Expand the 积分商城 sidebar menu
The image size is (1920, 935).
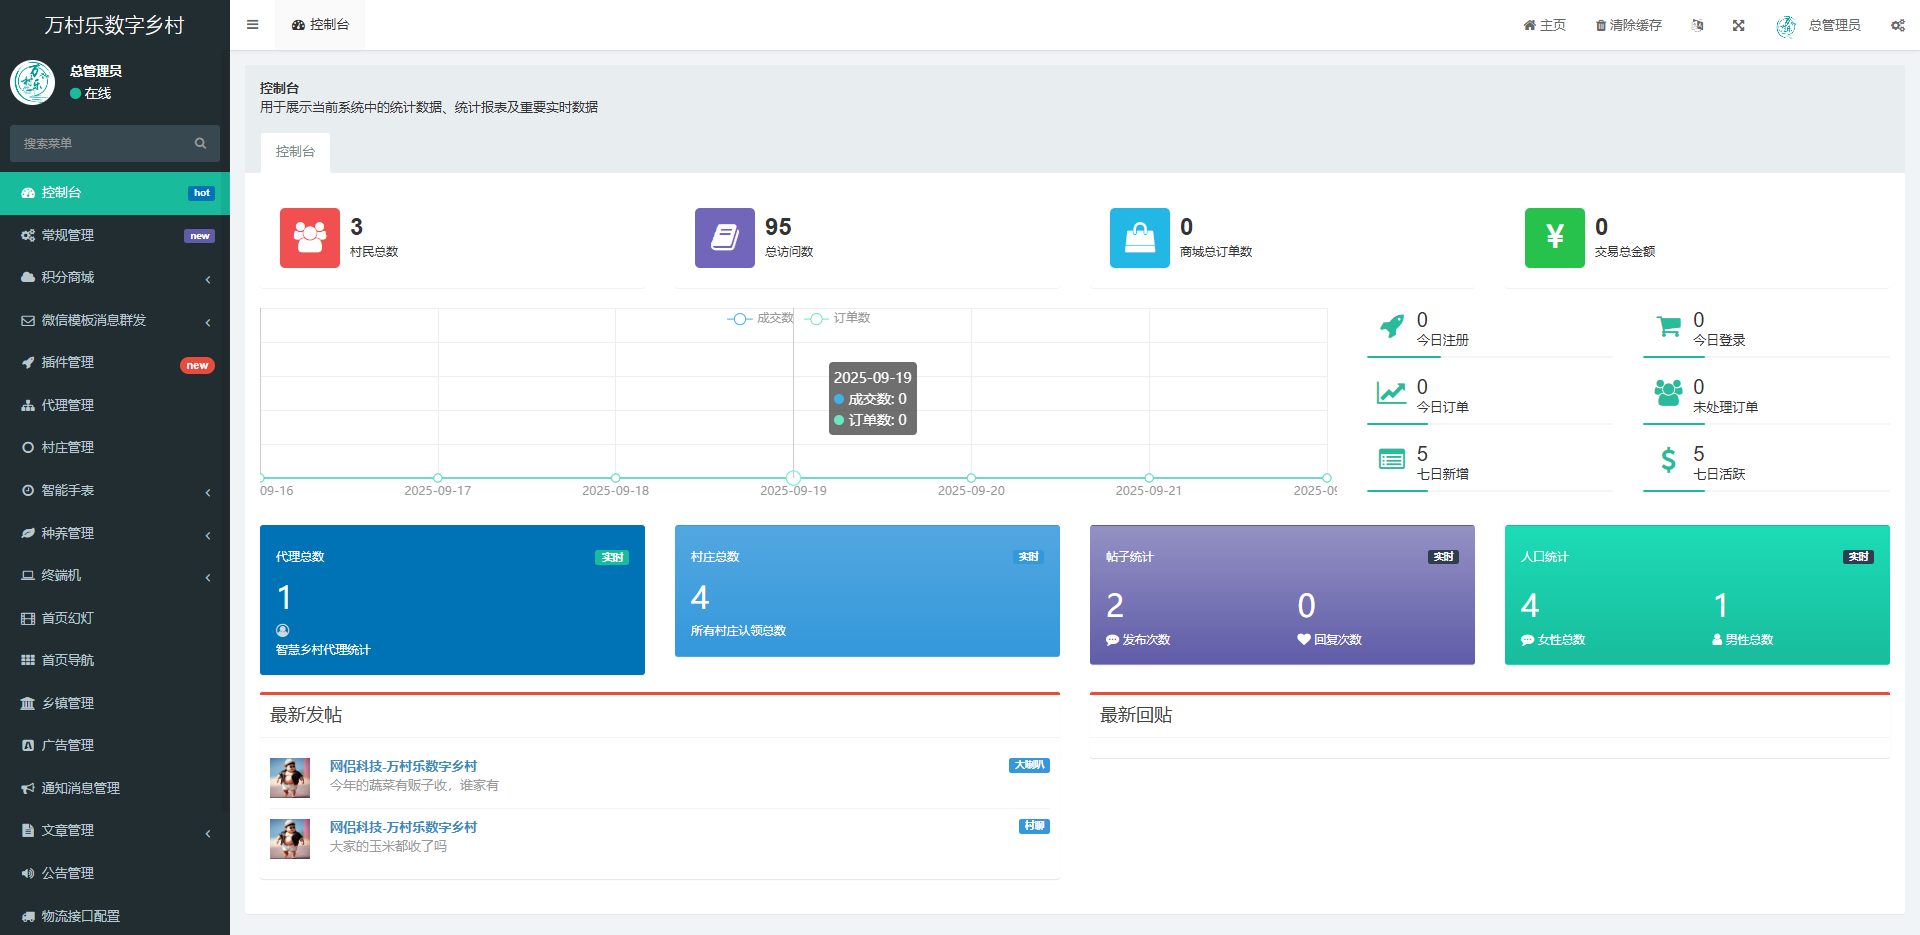pyautogui.click(x=115, y=278)
